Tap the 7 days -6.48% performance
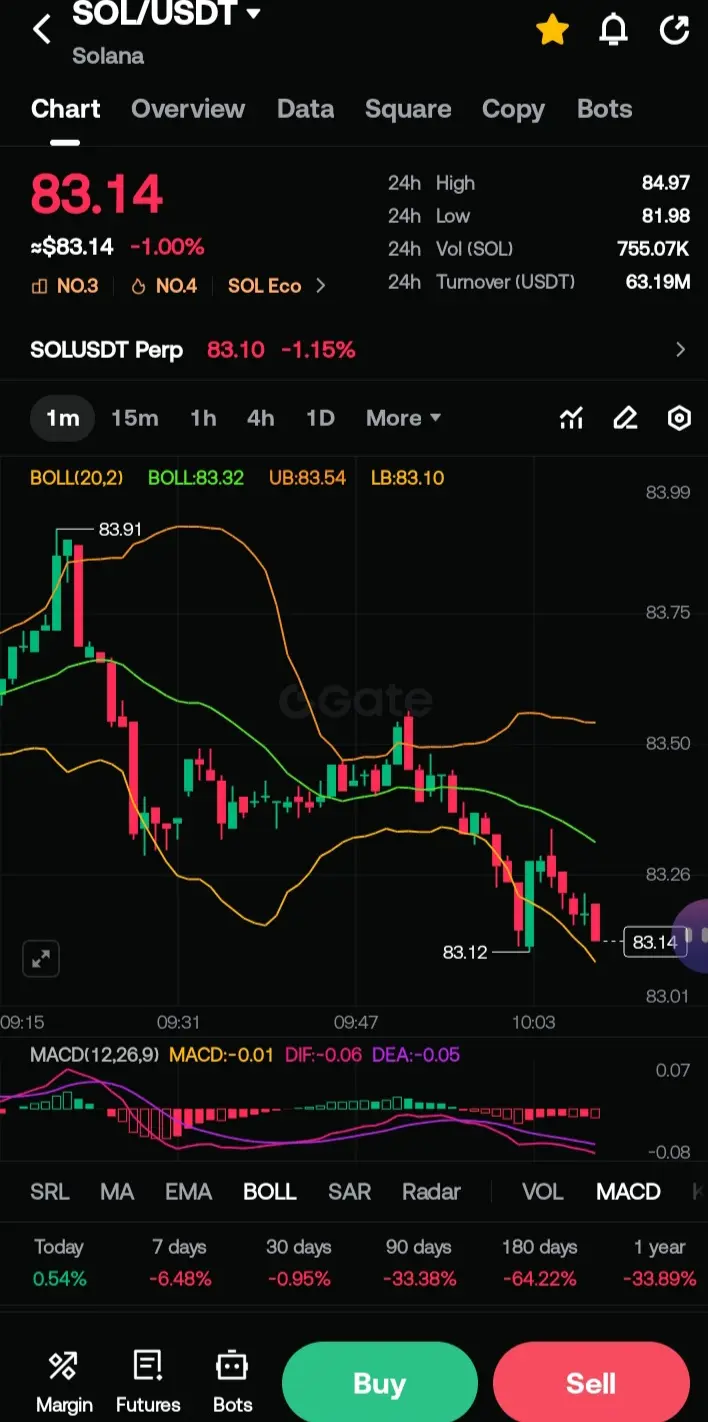This screenshot has height=1422, width=708. [x=179, y=1262]
